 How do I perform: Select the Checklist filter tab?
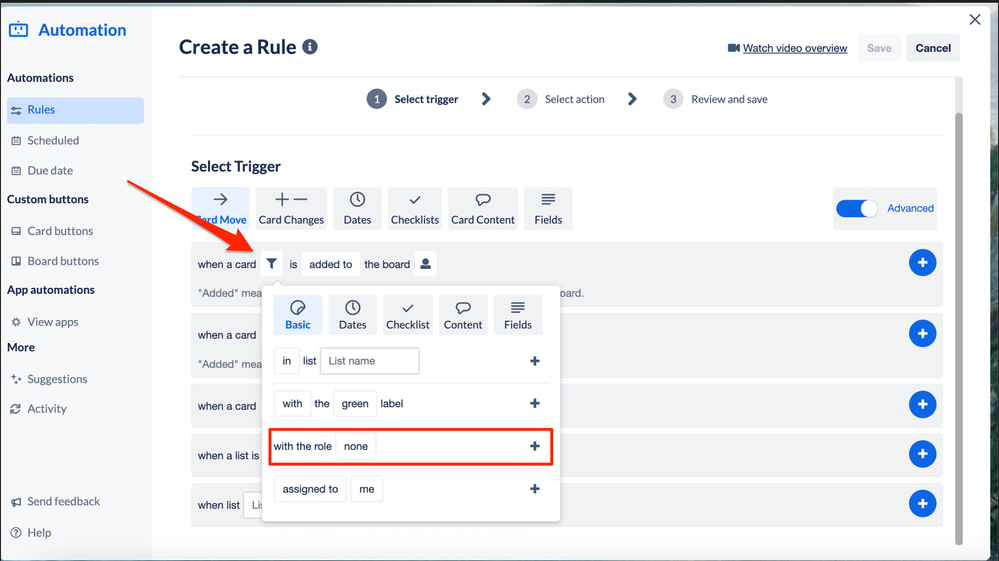coord(408,315)
